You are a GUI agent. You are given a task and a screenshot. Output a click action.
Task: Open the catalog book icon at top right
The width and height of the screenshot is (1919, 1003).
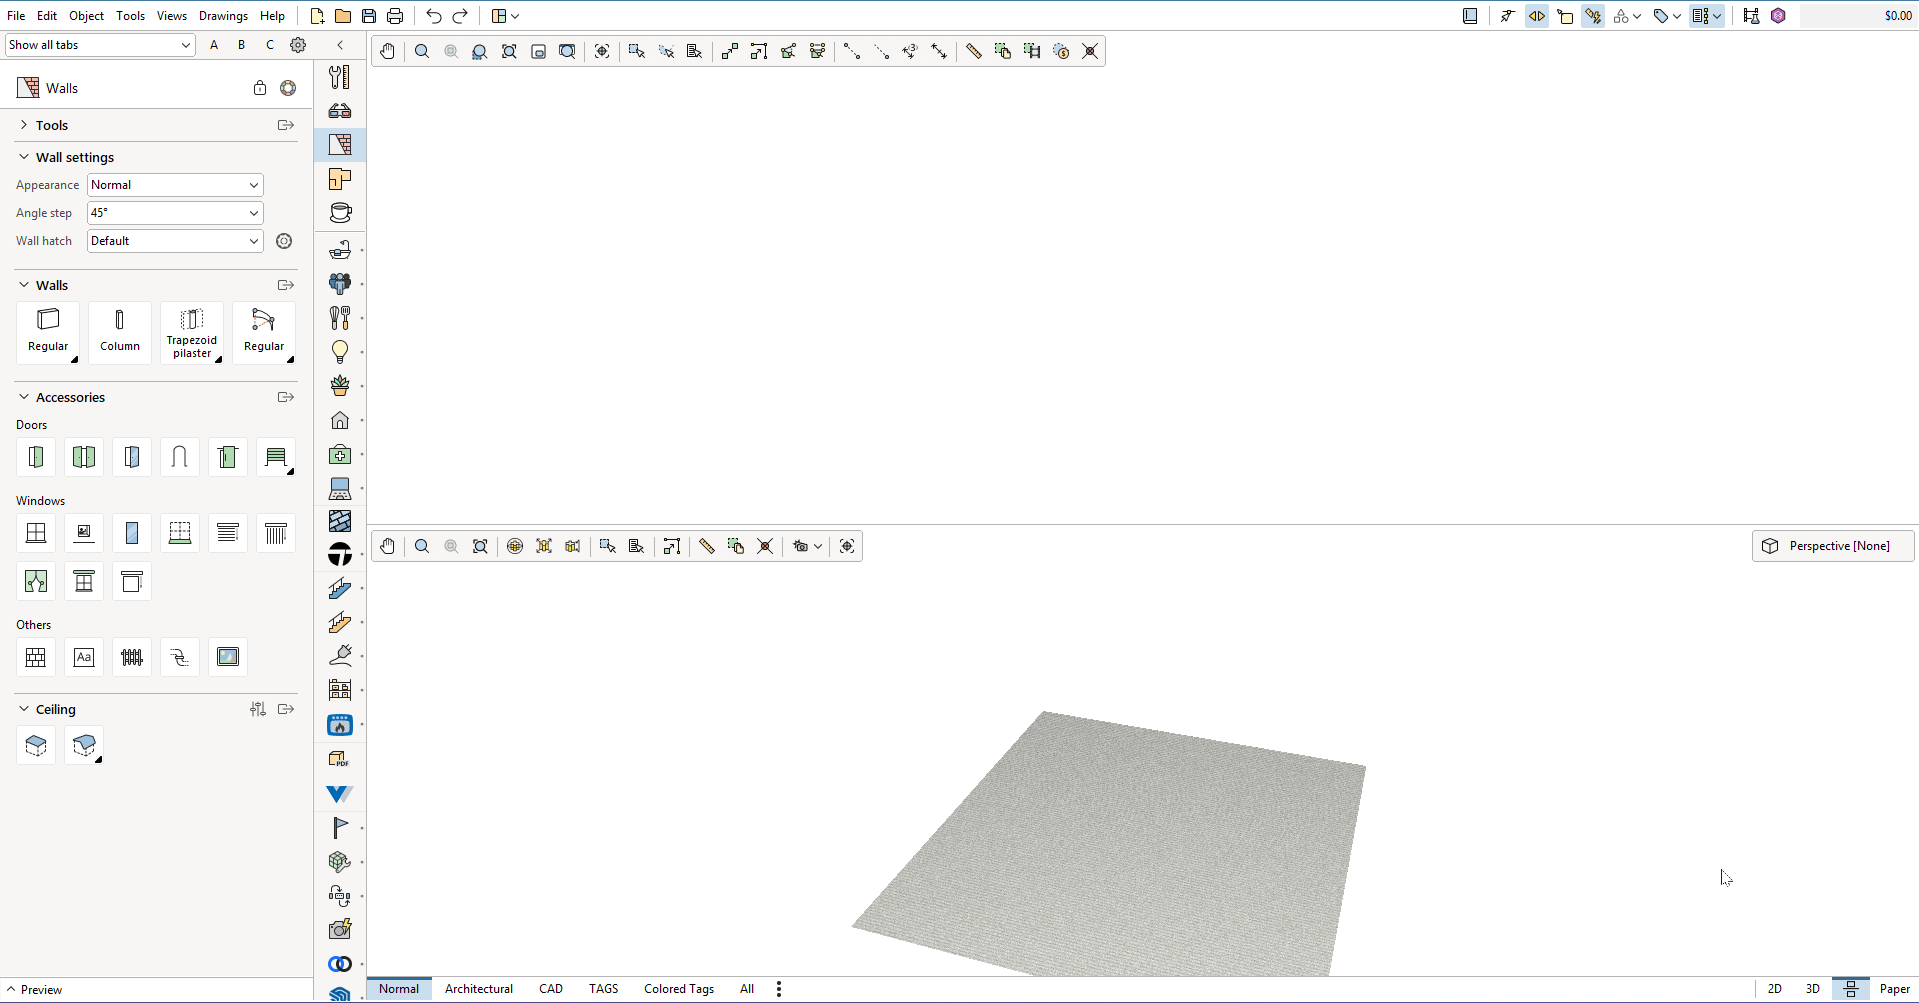1470,16
